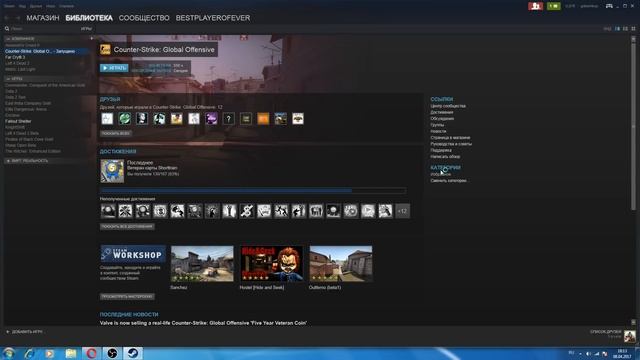Click ПОКАЗАТЬ ВСЕ ДОСТИЖЕНИЯ button
The image size is (640, 360).
point(127,226)
